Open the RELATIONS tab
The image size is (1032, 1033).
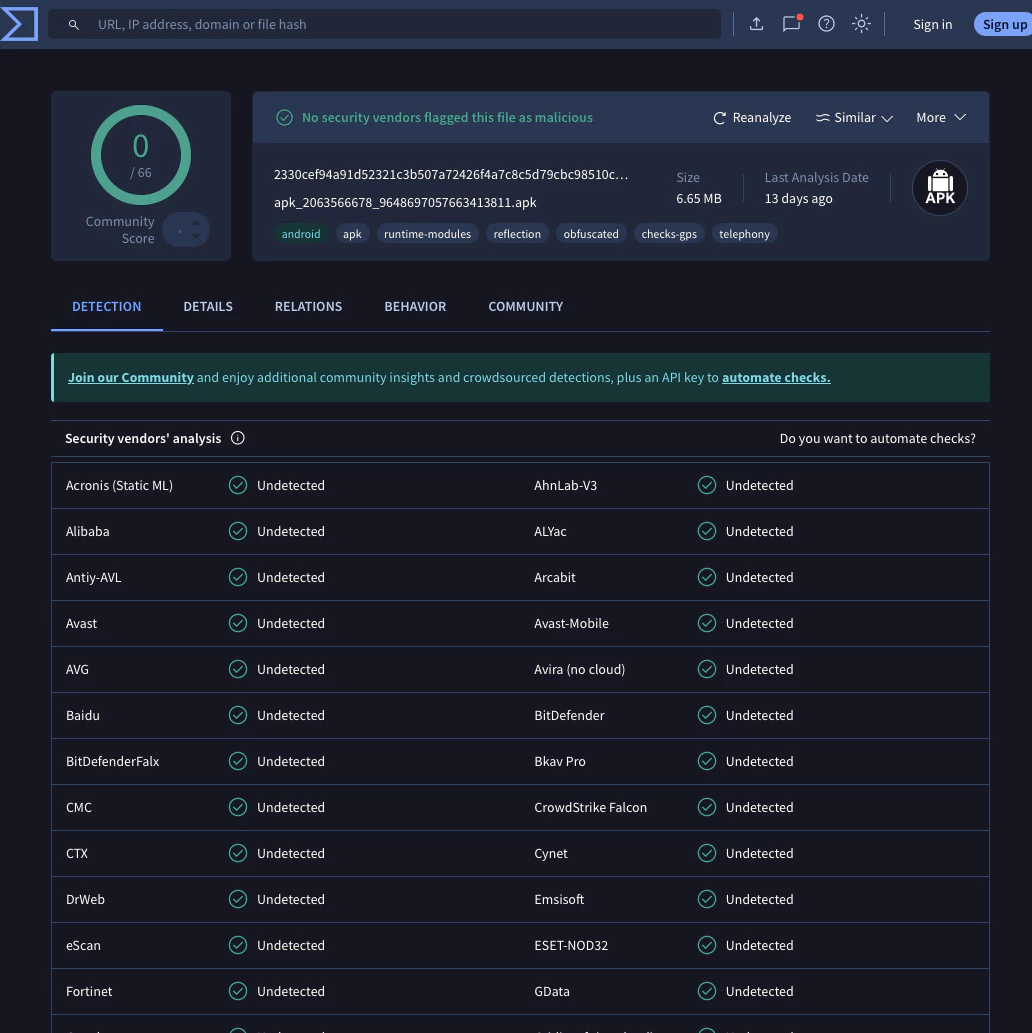[x=308, y=306]
